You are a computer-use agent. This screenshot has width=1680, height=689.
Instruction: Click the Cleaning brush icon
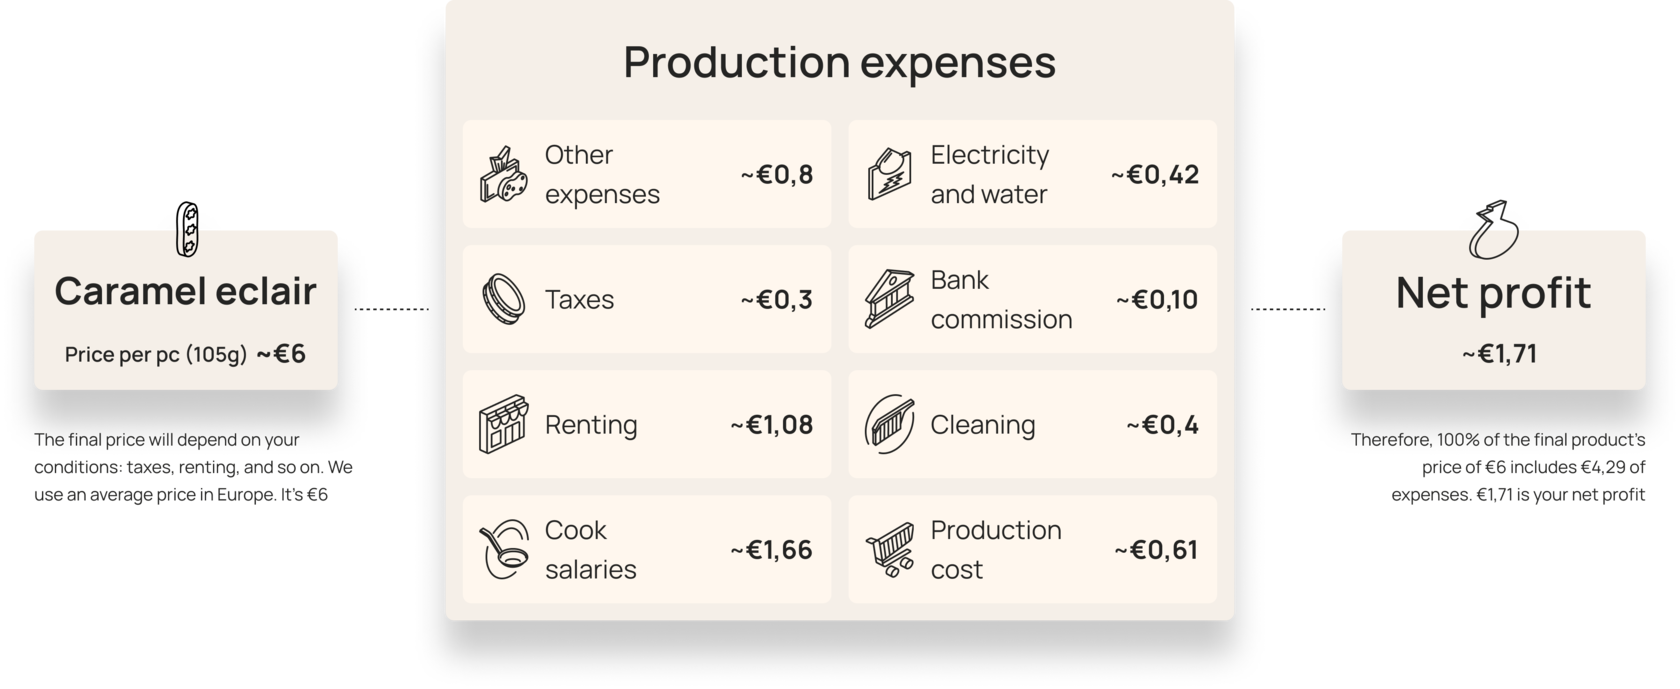tap(889, 424)
